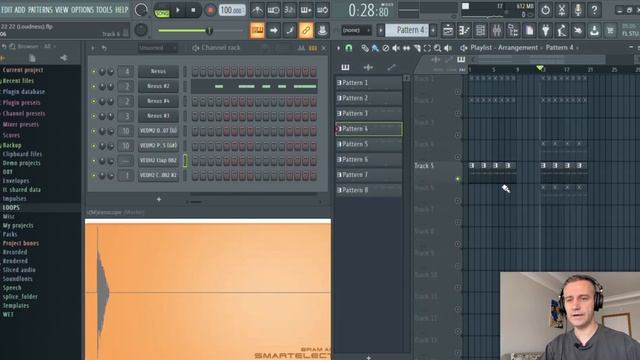Open the EDIT menu
Screen dimensions: 640x360
[7, 10]
